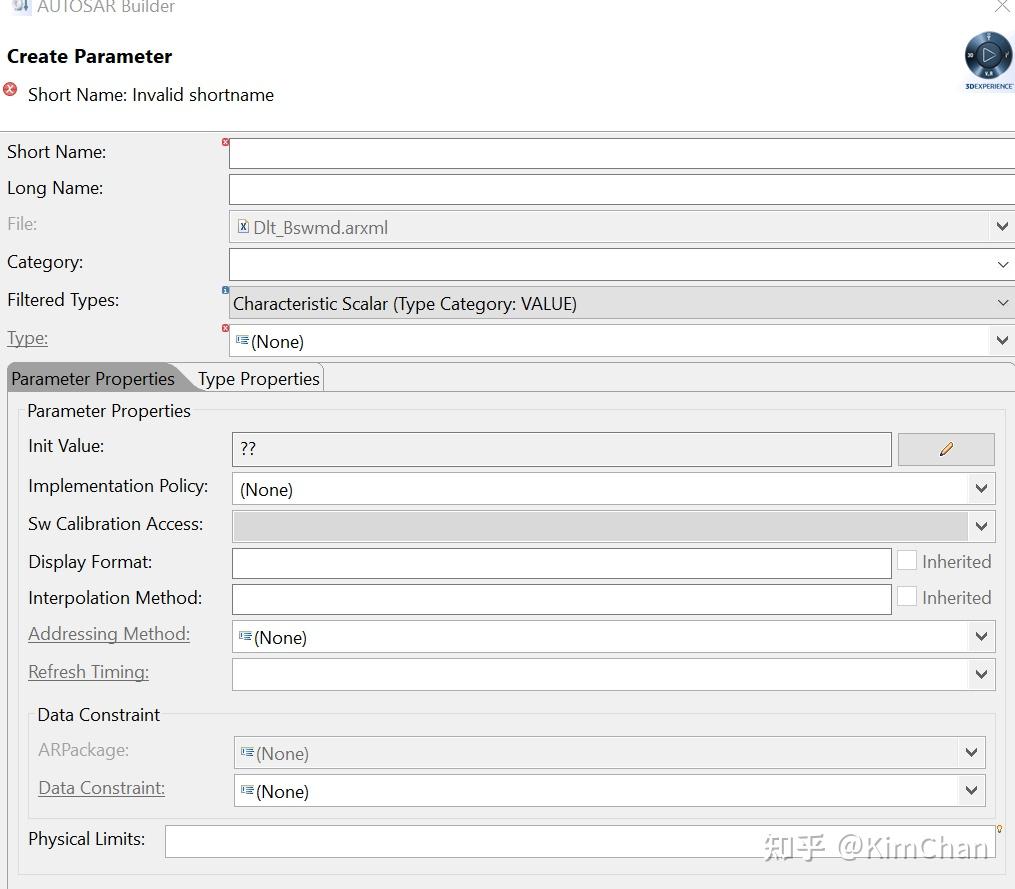Open the Data Constraint dropdown arrow

coord(970,791)
